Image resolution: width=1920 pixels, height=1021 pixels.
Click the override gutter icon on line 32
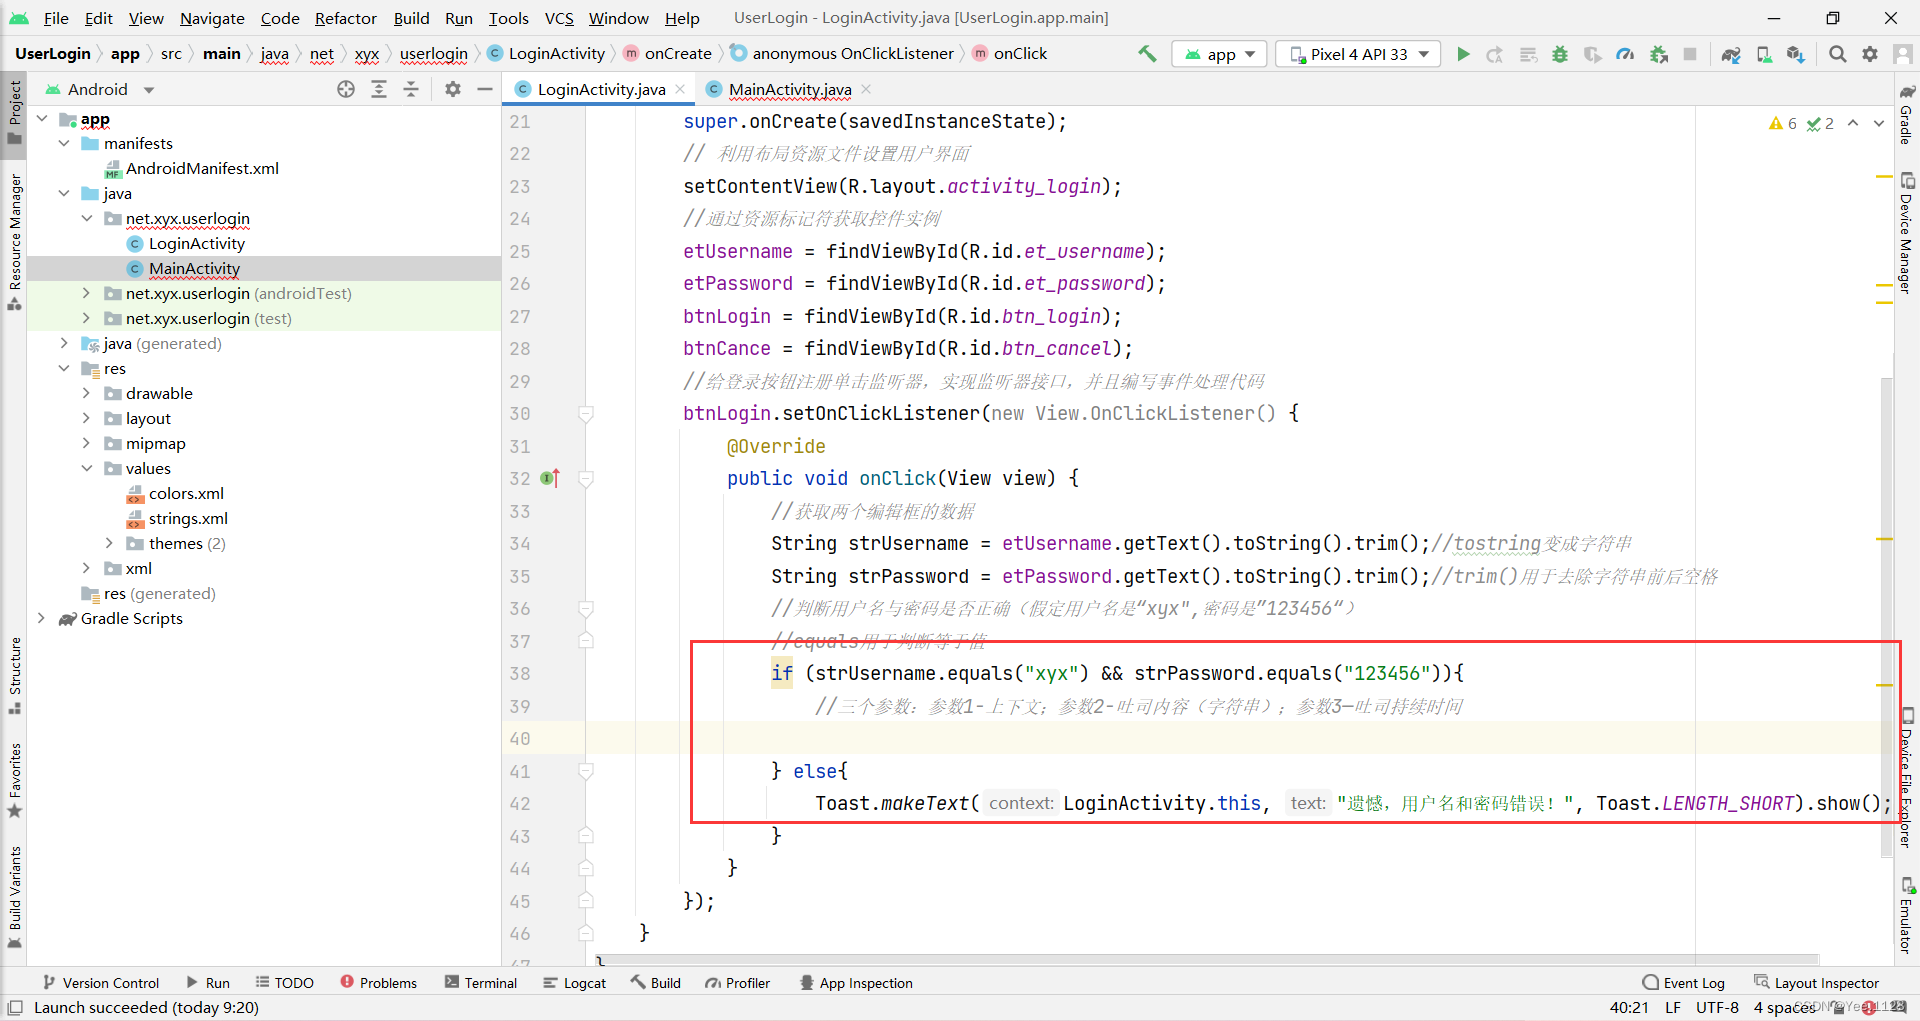coord(550,478)
